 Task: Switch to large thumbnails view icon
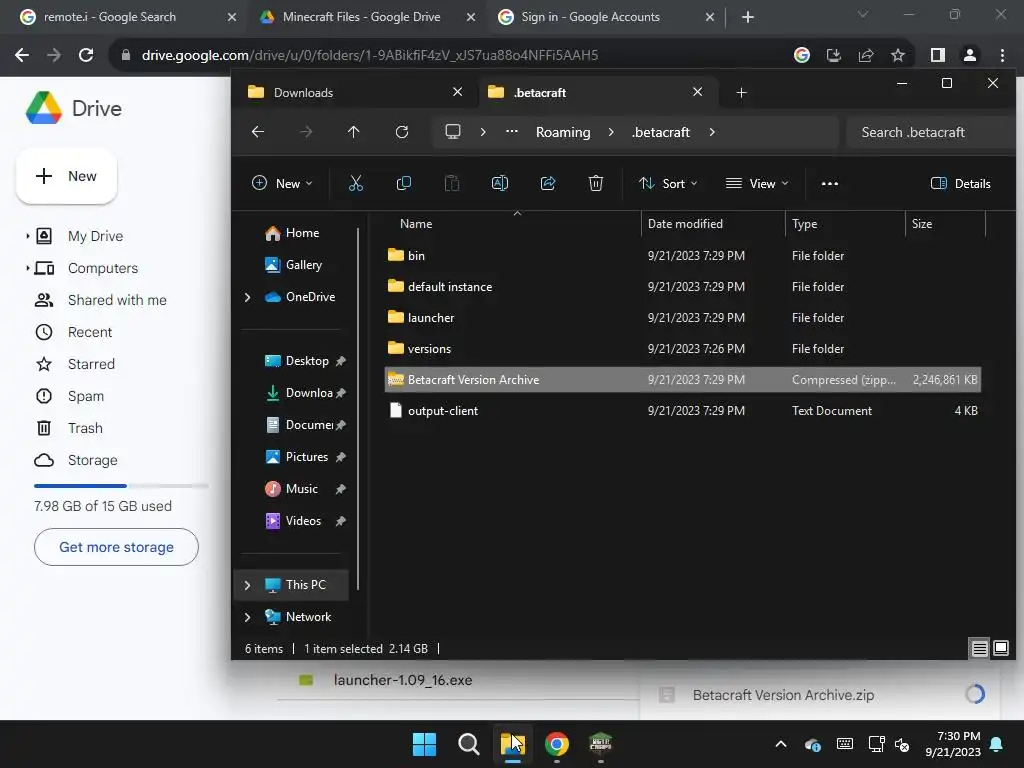click(x=1000, y=648)
